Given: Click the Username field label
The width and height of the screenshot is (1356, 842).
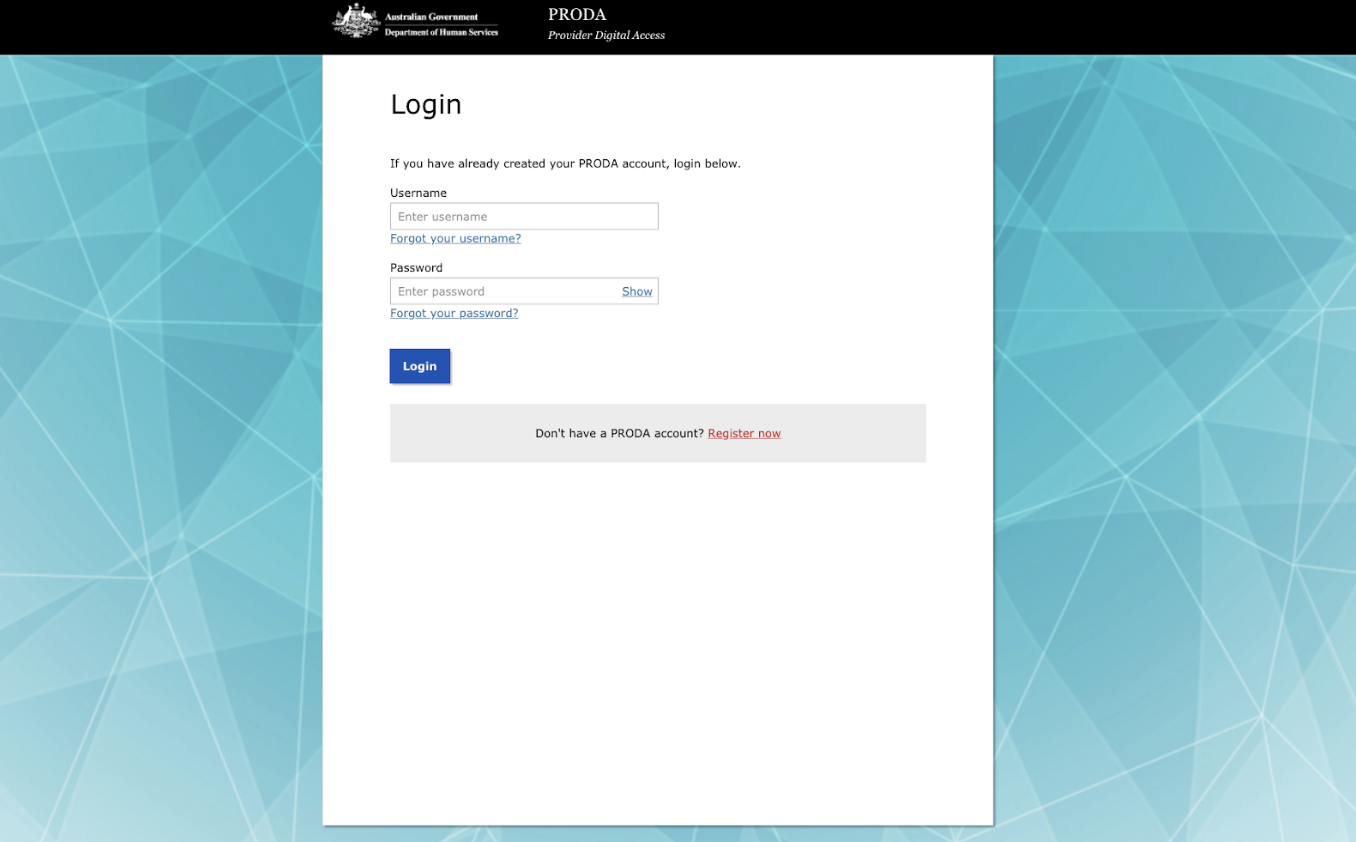Looking at the screenshot, I should tap(418, 193).
